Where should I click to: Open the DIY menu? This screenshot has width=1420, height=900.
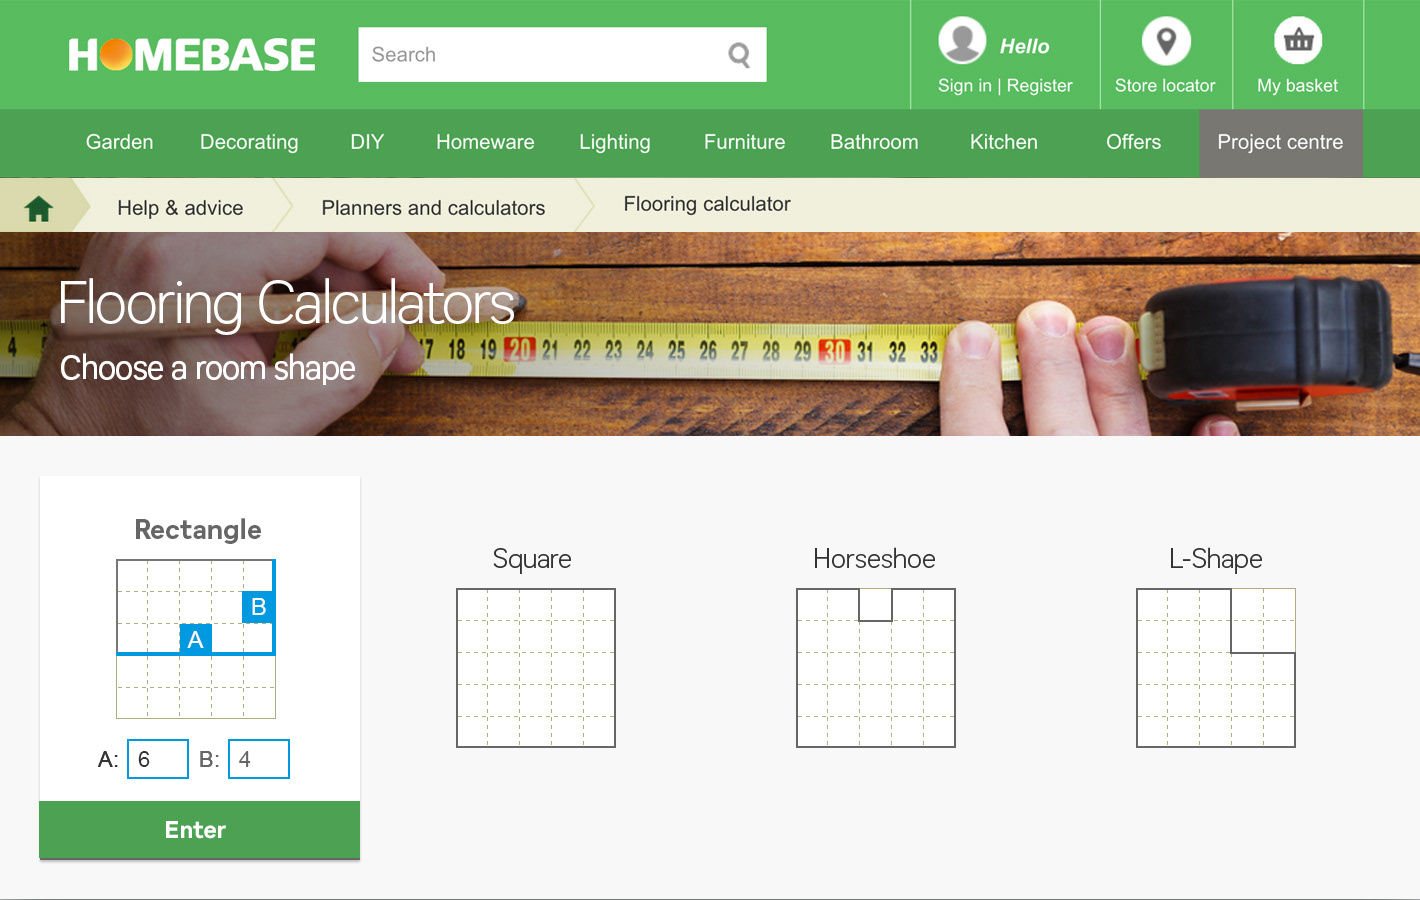click(x=367, y=142)
